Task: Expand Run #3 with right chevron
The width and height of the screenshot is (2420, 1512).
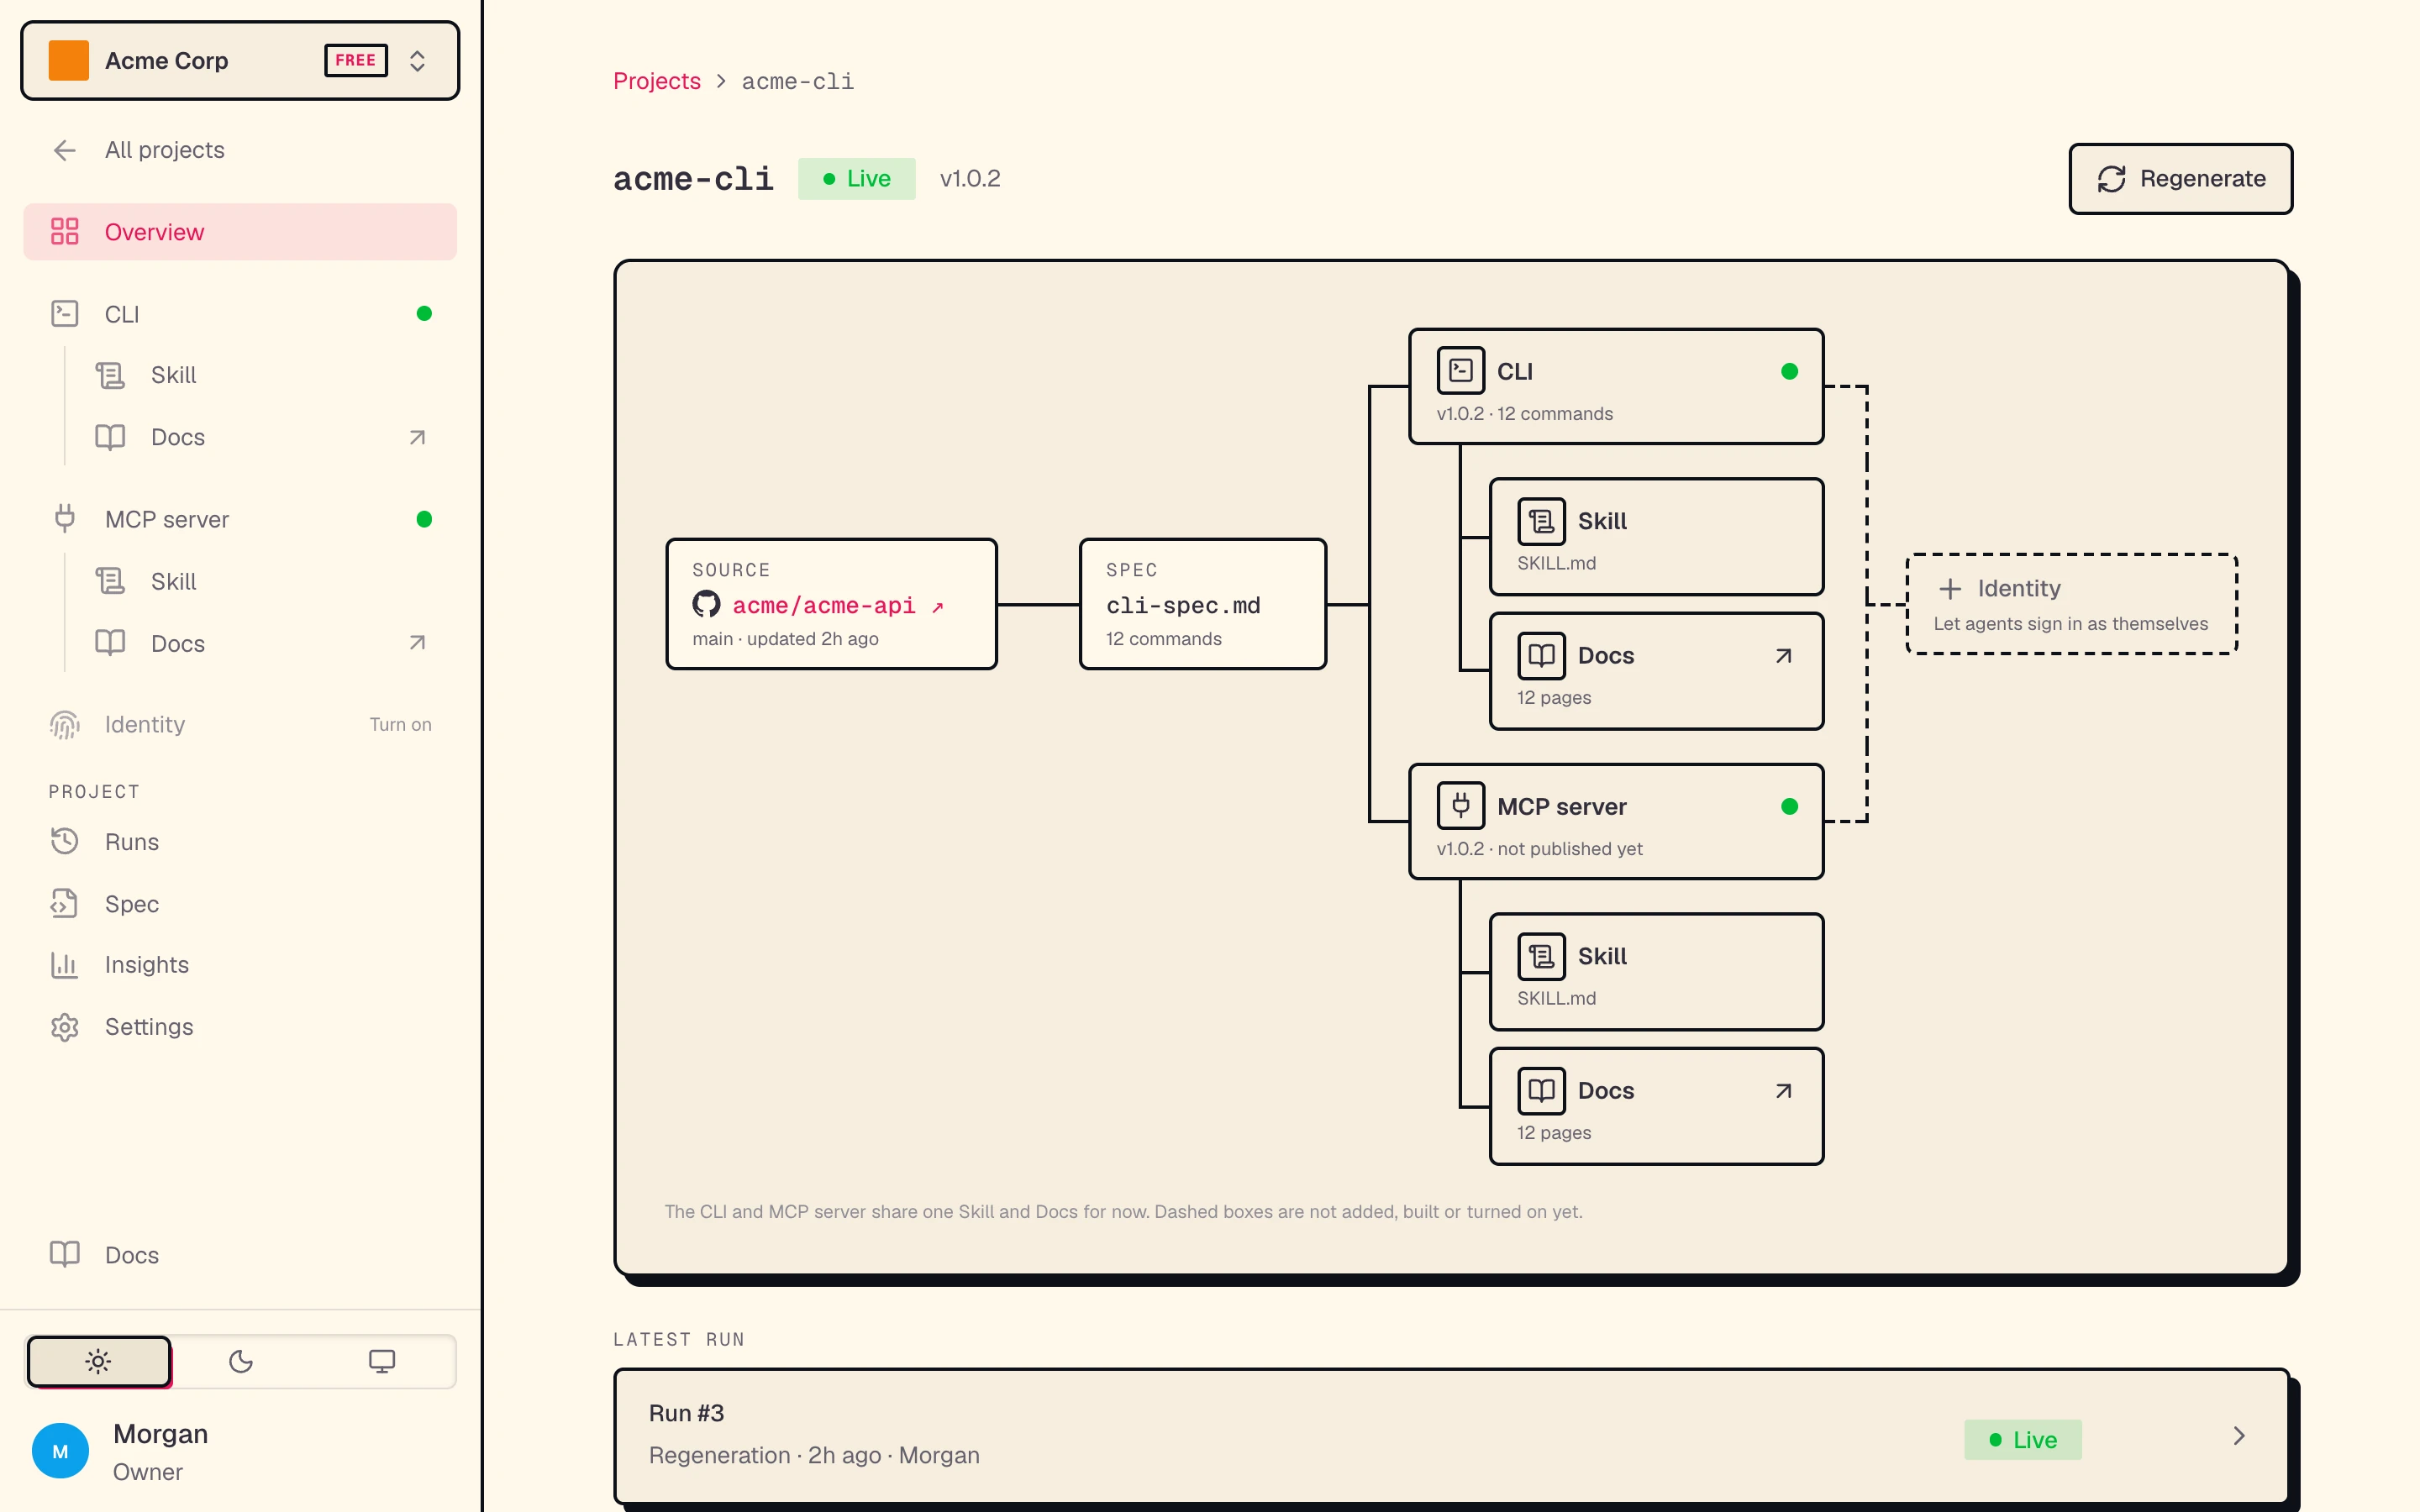Action: coord(2239,1436)
